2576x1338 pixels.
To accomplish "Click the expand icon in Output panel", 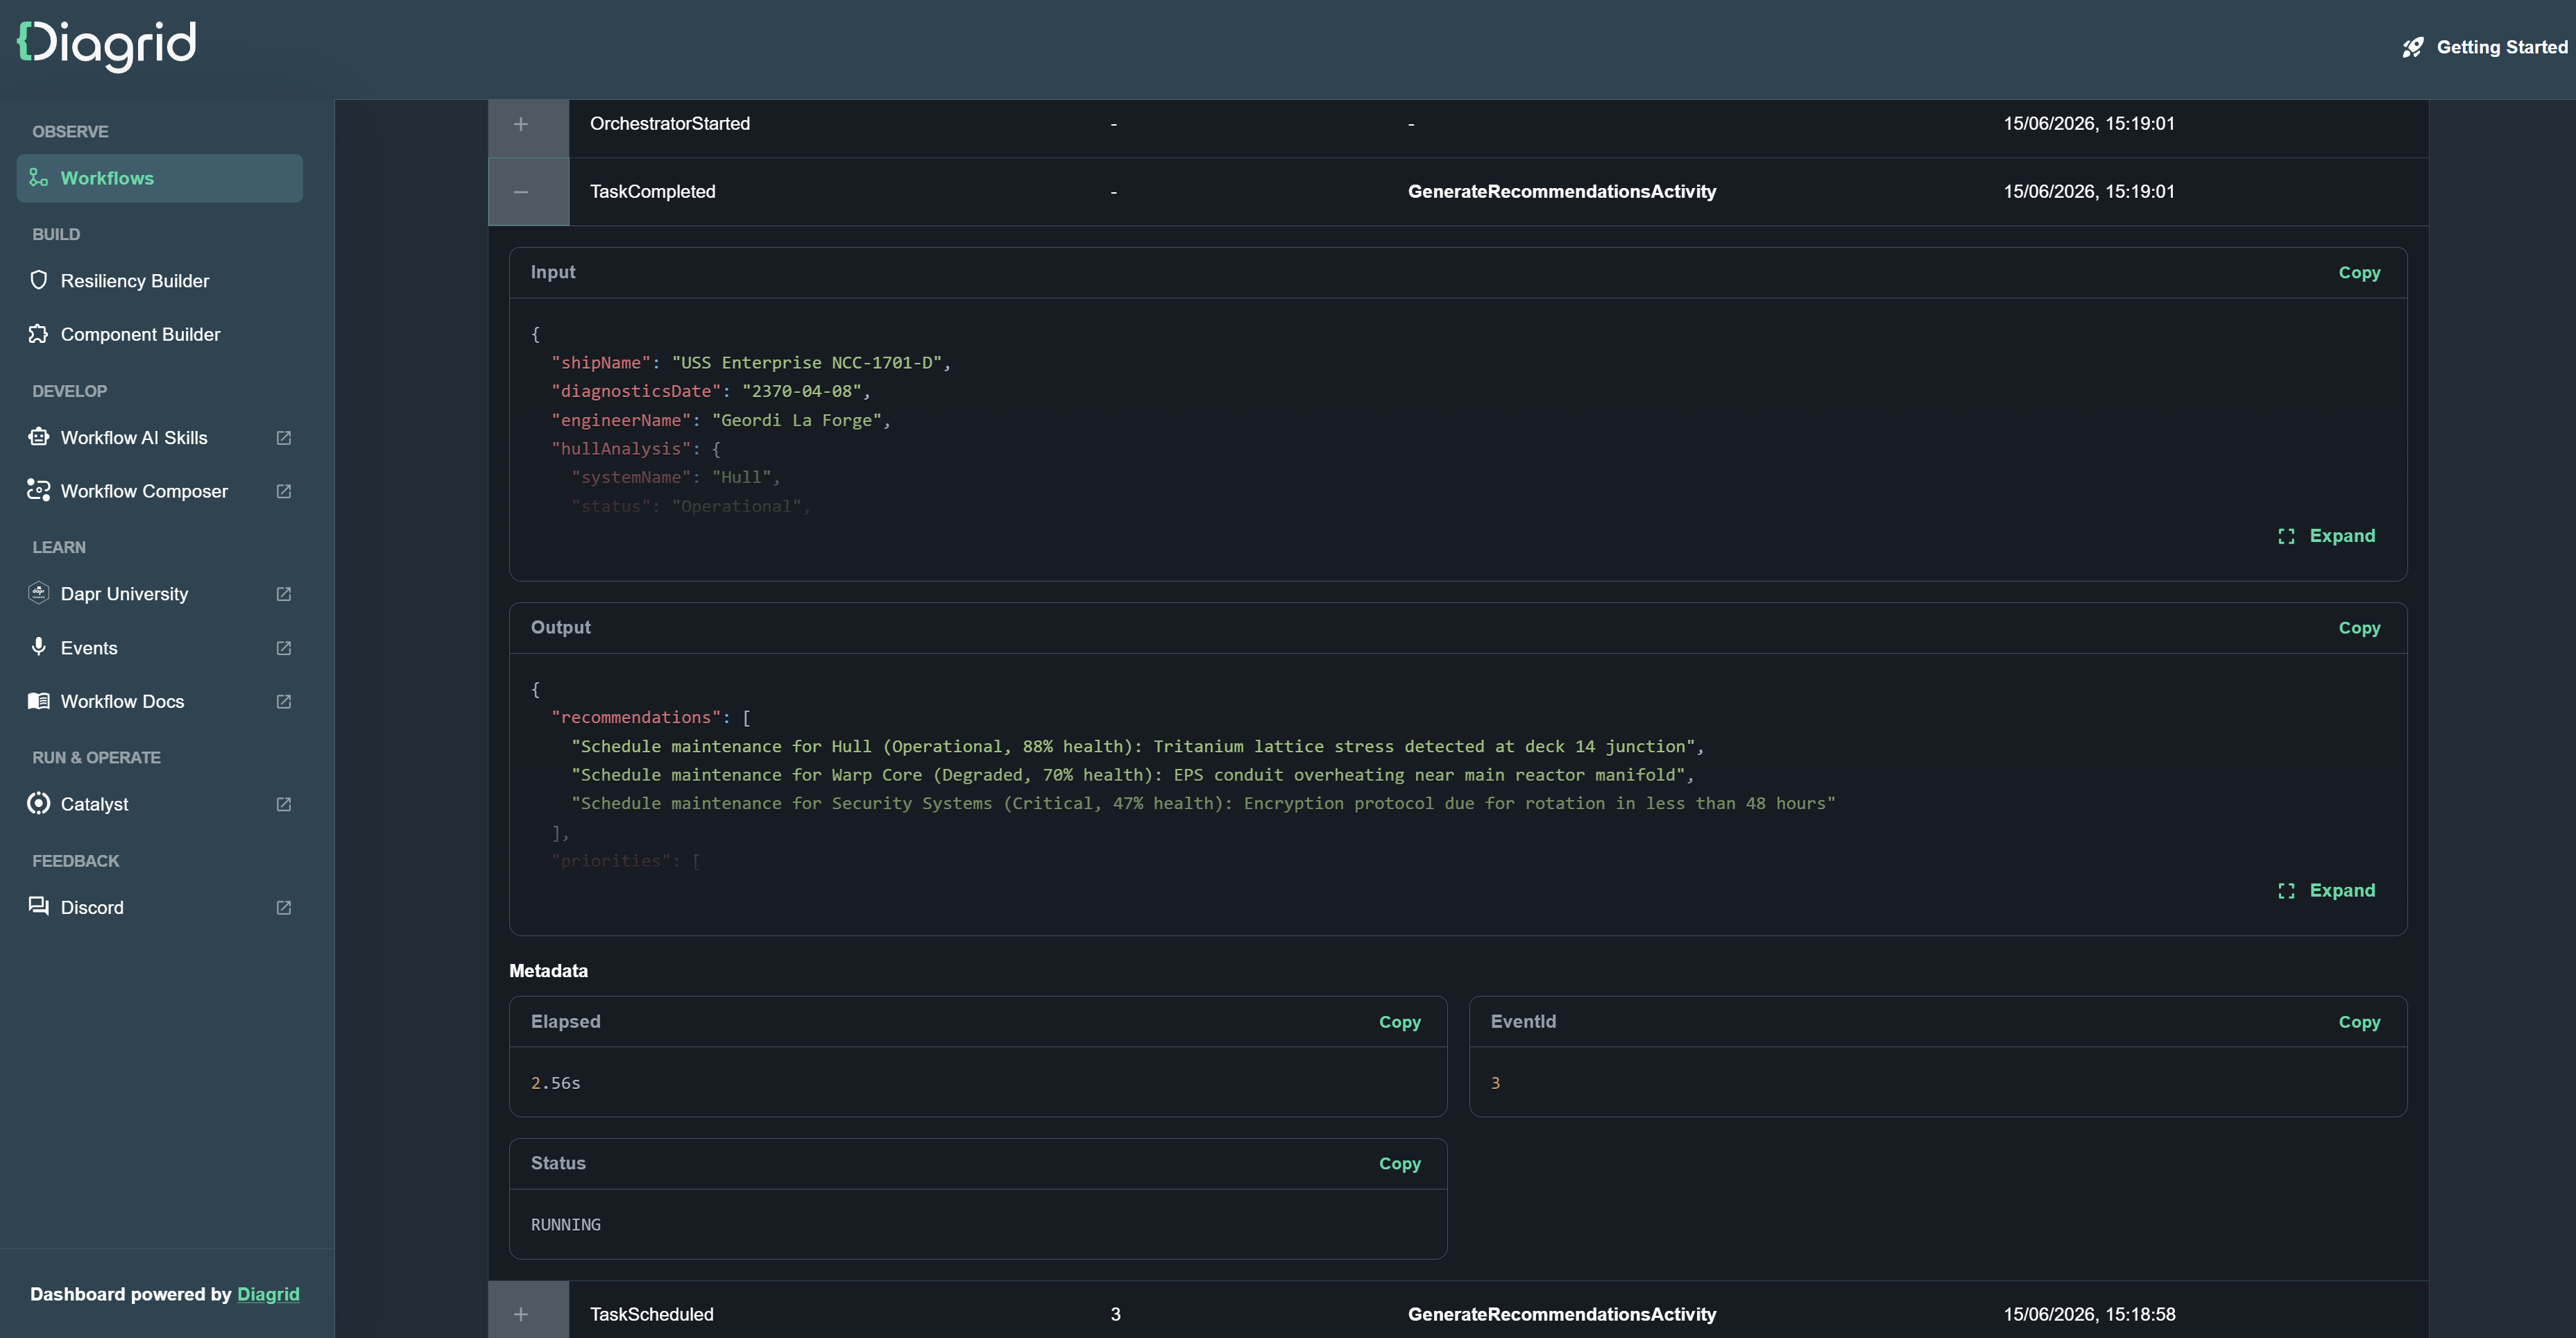I will click(2286, 890).
